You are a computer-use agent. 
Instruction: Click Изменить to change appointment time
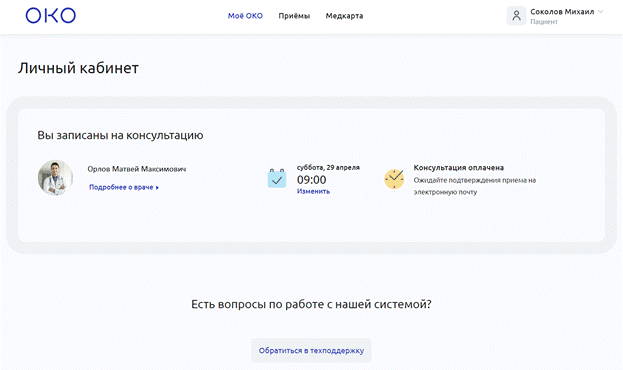(313, 191)
